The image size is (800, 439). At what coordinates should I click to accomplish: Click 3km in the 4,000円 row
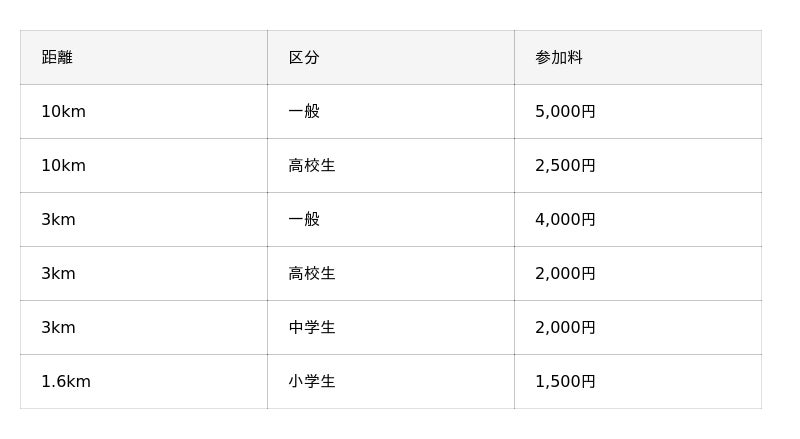(x=58, y=220)
